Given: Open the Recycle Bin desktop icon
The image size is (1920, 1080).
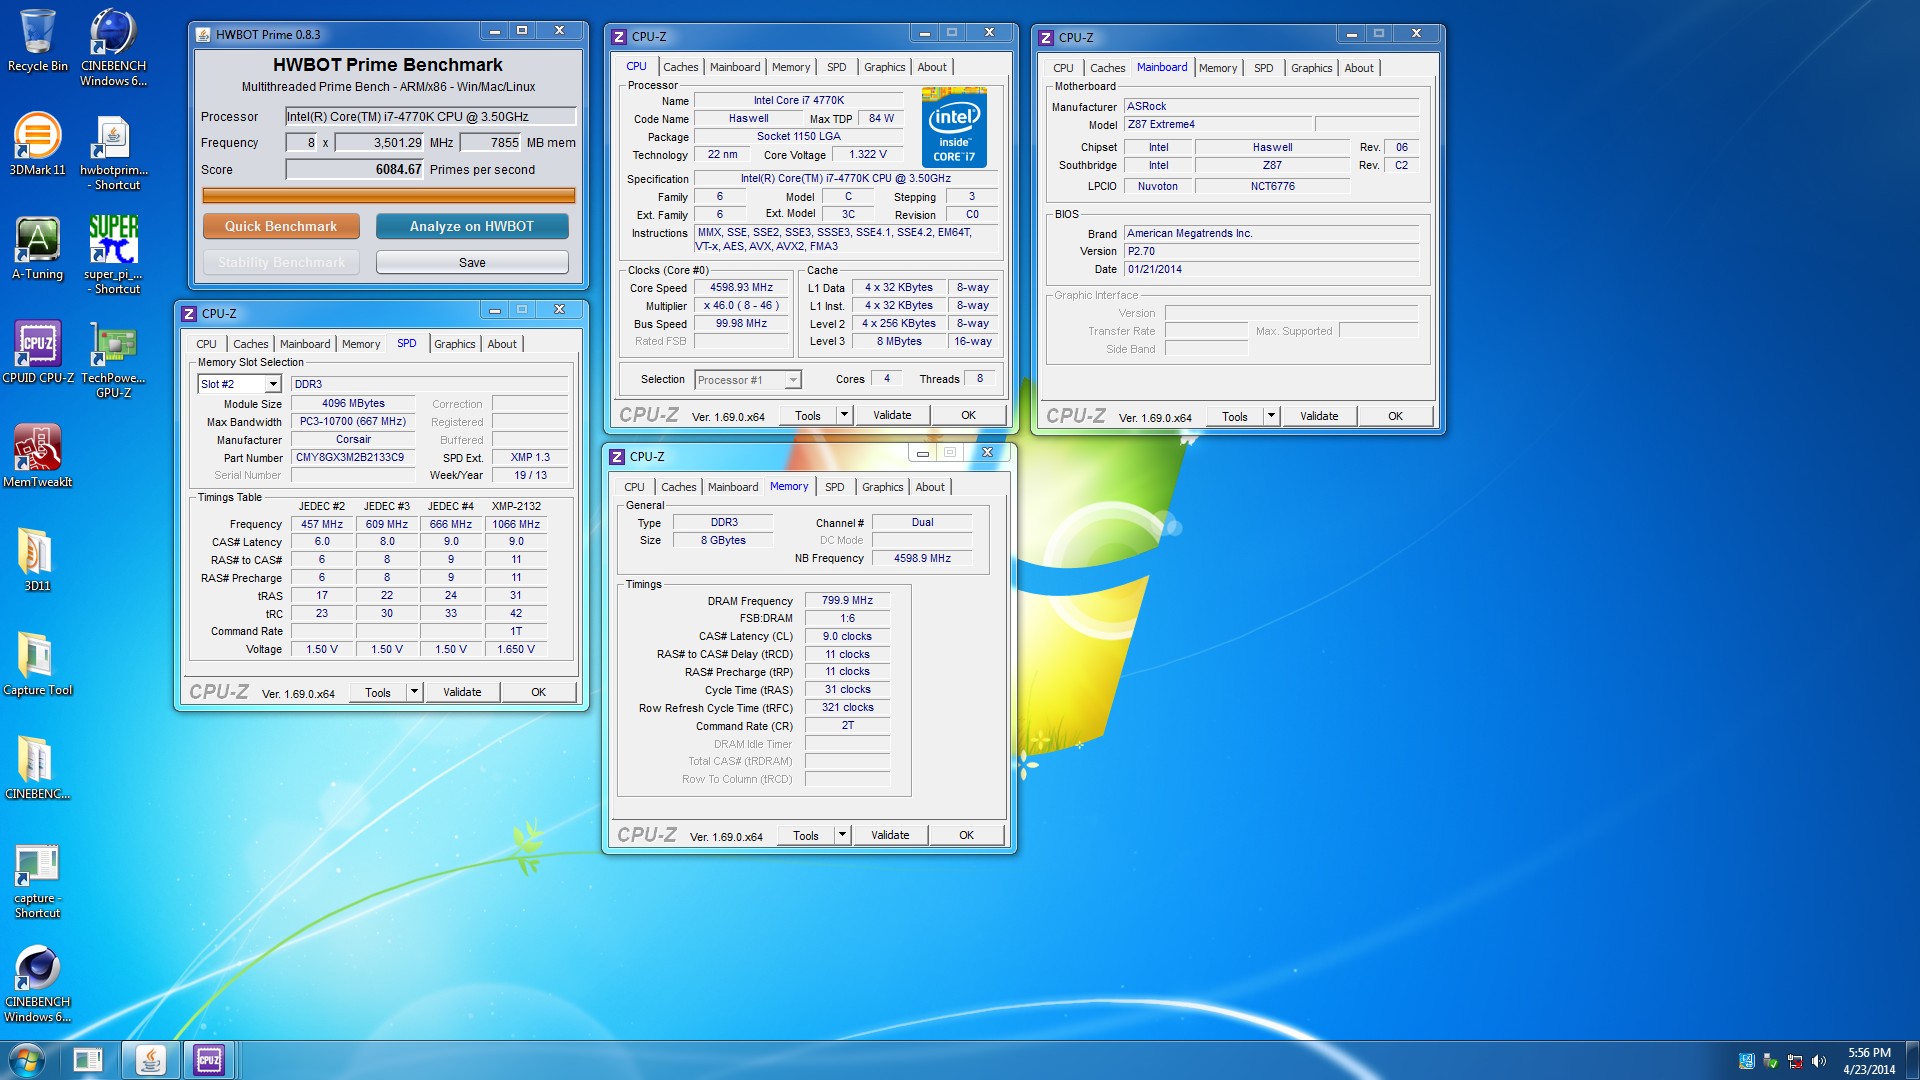Looking at the screenshot, I should pos(37,42).
